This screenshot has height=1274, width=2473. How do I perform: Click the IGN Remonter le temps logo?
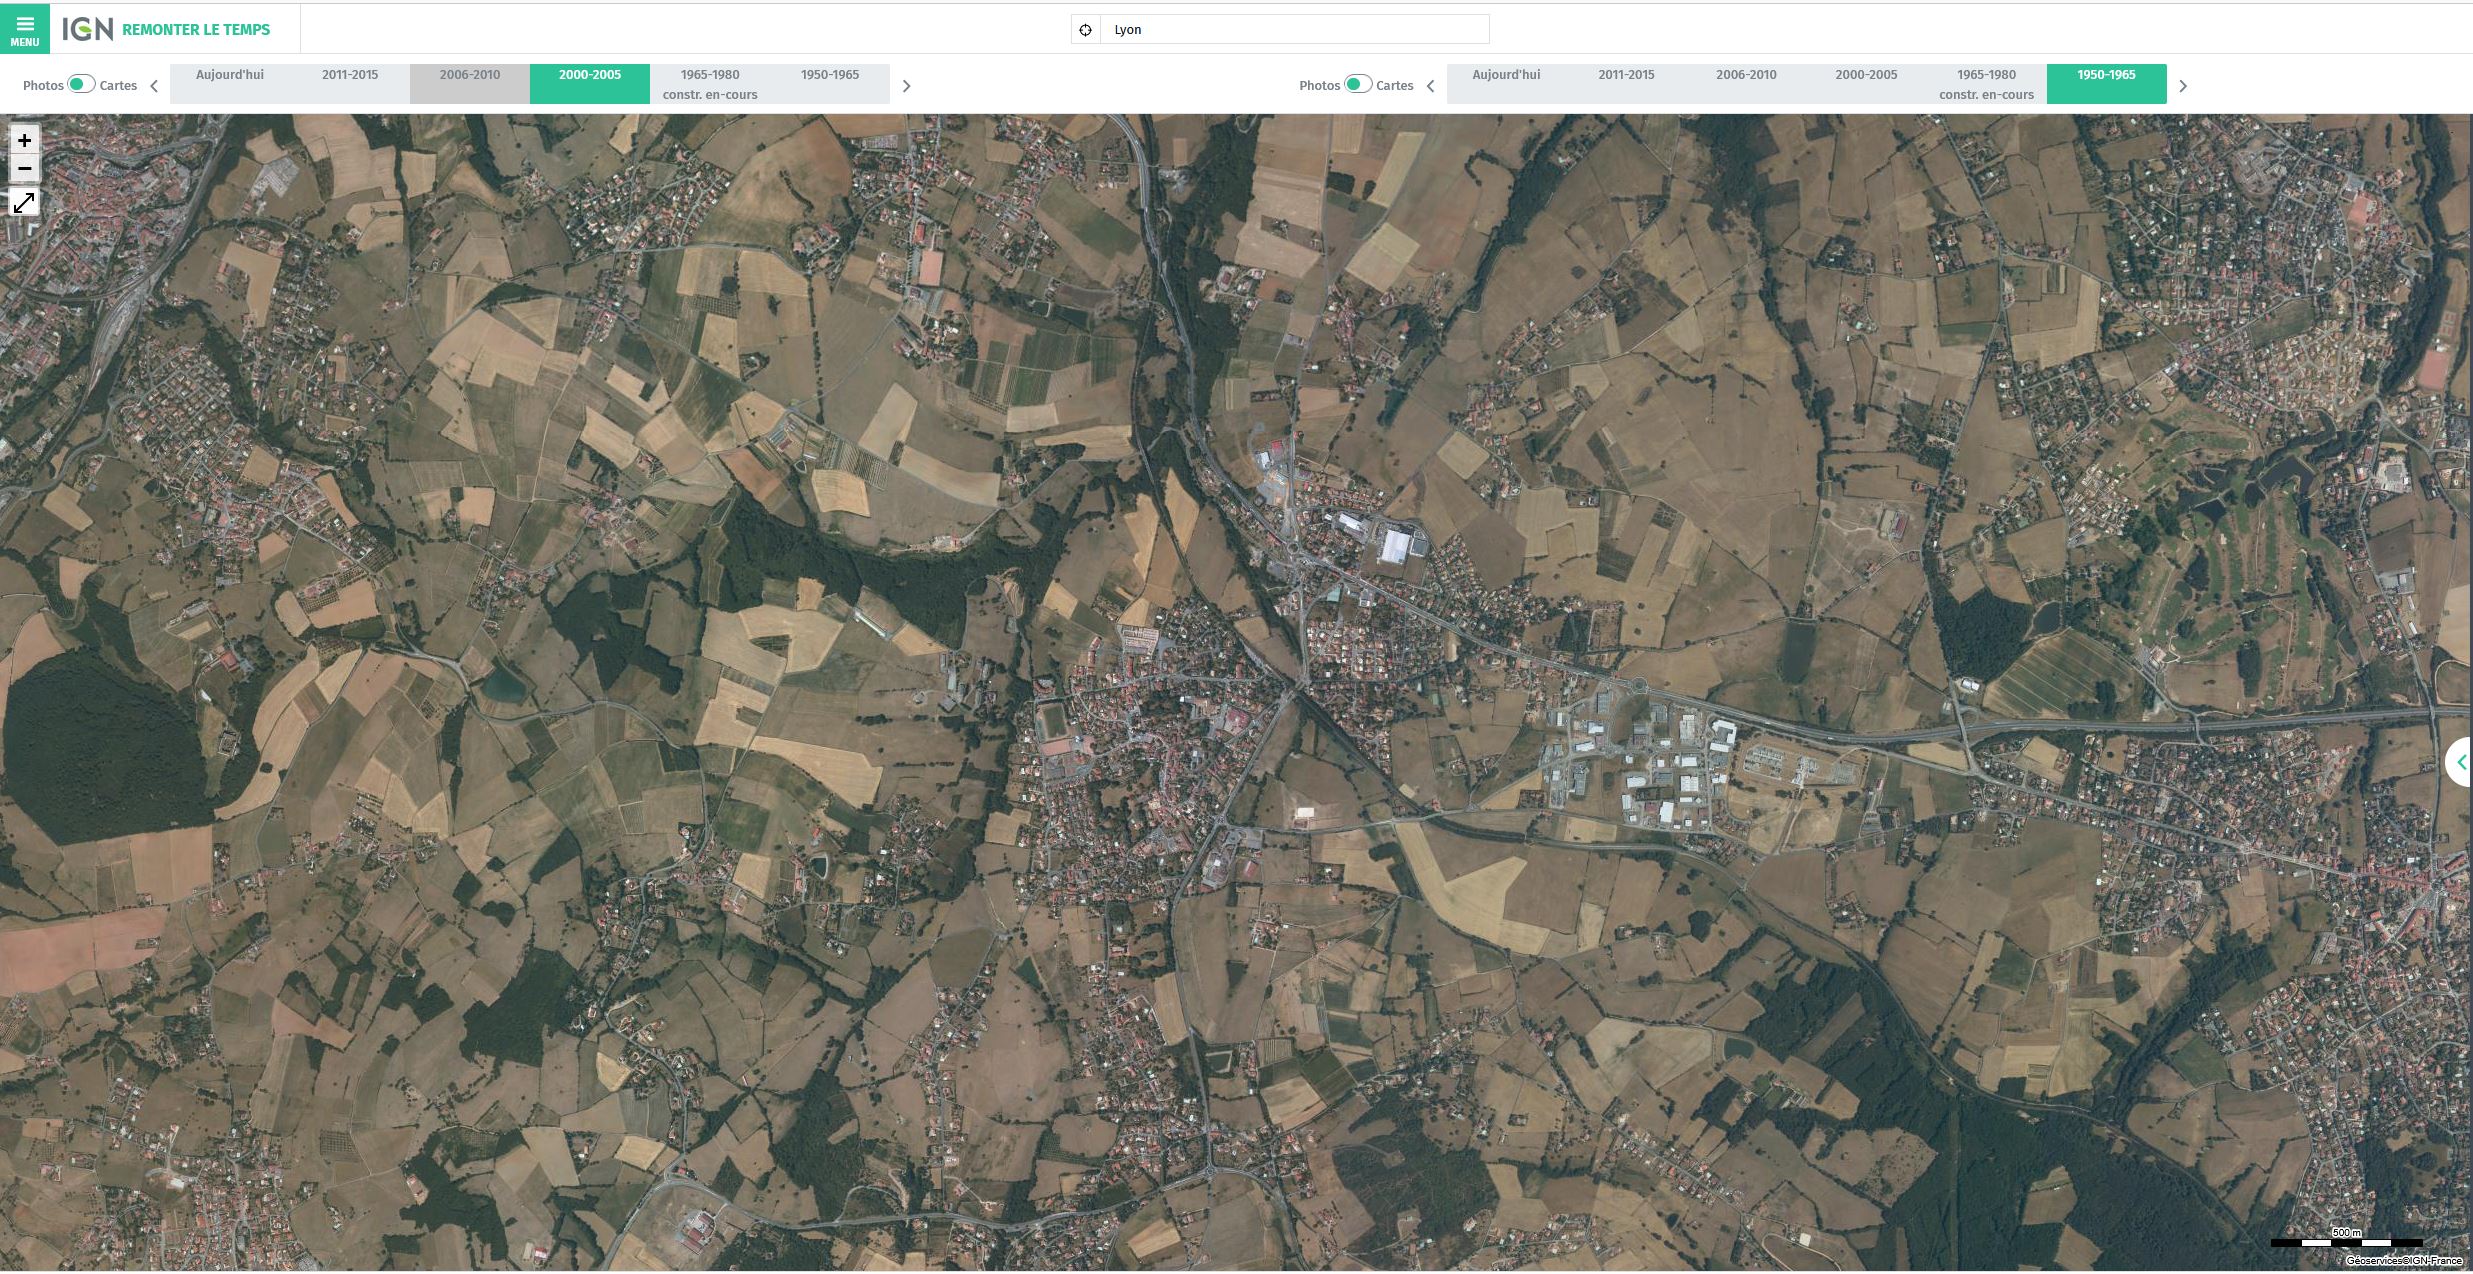[166, 29]
